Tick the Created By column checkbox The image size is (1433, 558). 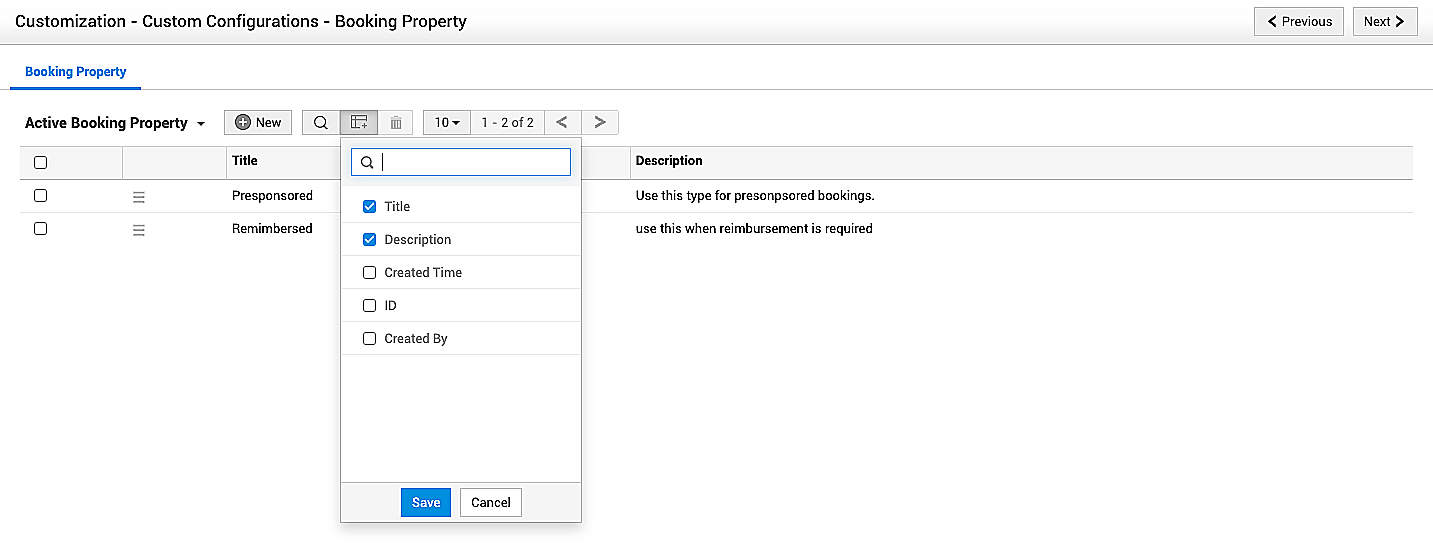pyautogui.click(x=369, y=338)
